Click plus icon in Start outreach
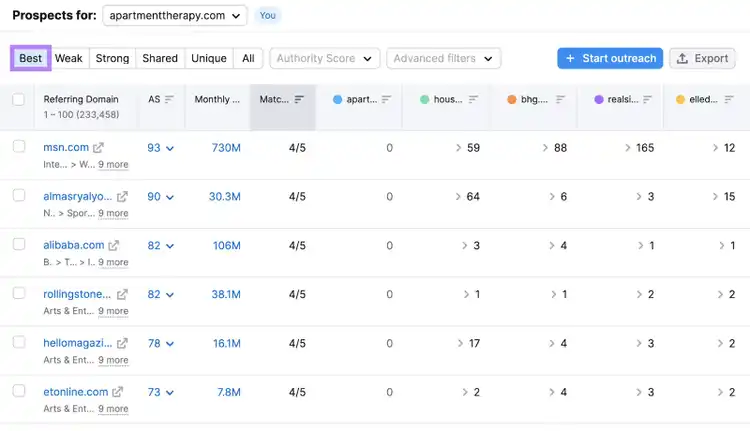Screen dimensions: 750x431 570,58
